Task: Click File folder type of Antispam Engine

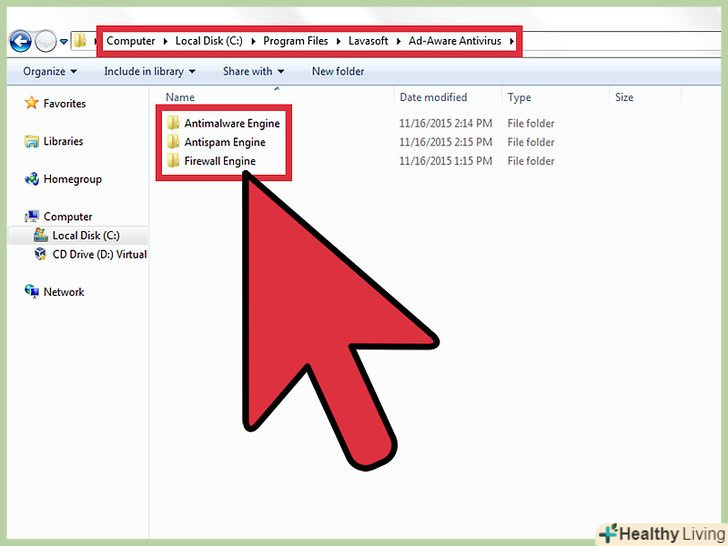Action: pyautogui.click(x=531, y=142)
